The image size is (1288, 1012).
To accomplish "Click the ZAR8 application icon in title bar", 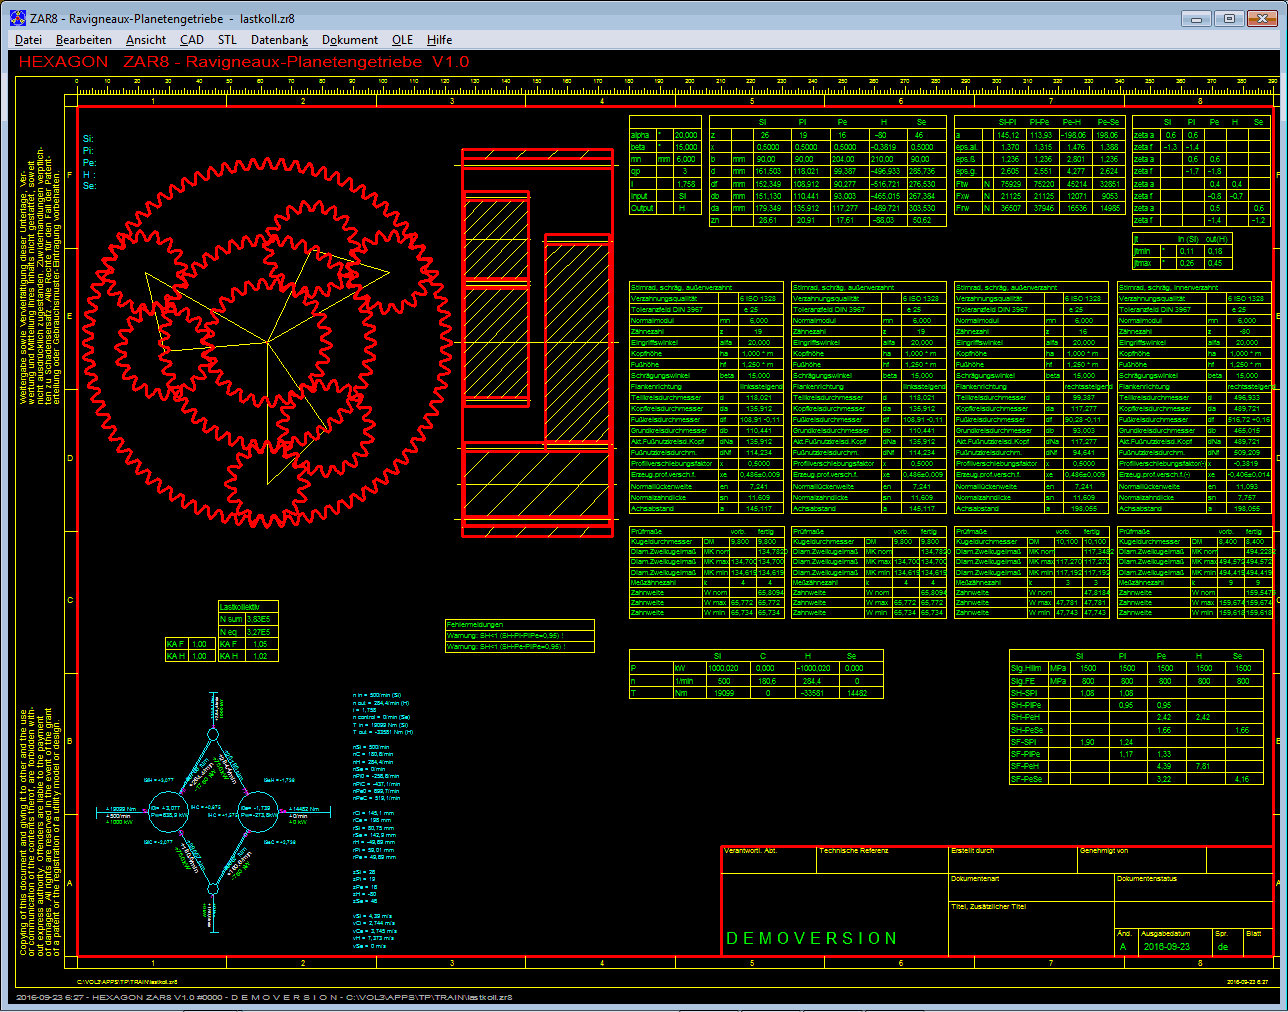I will click(17, 18).
